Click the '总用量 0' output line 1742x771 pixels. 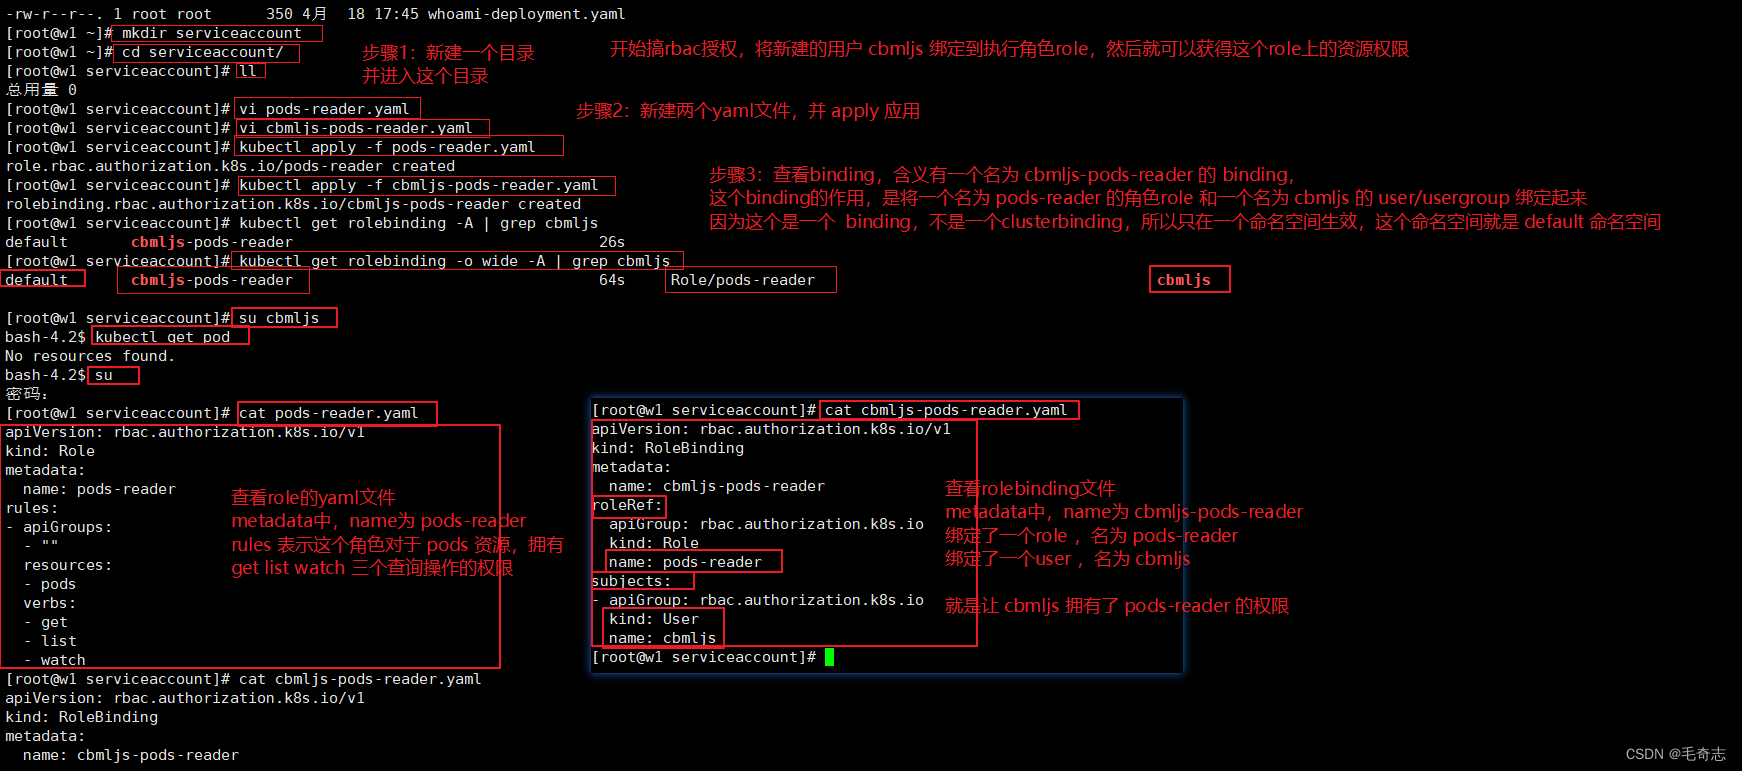point(41,90)
